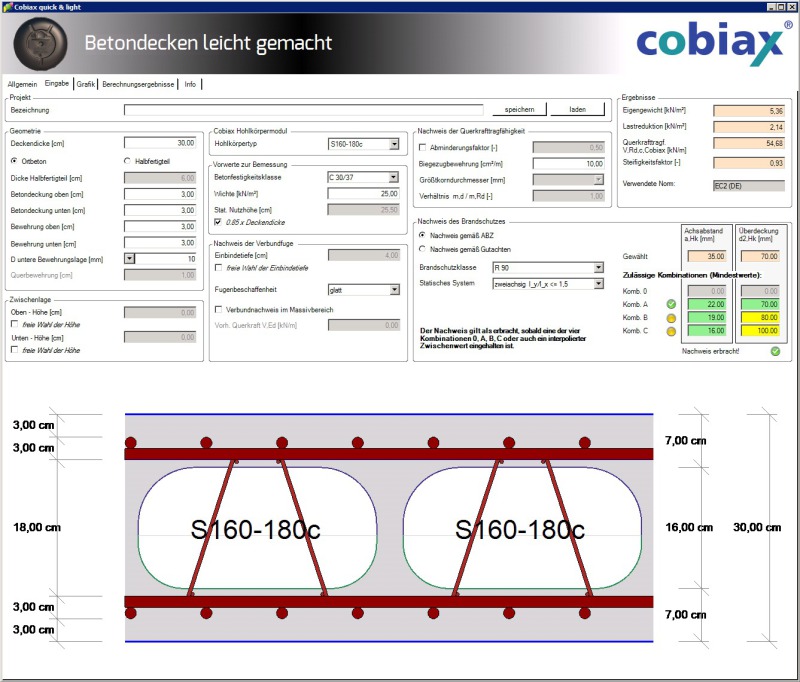This screenshot has width=800, height=682.
Task: Click green check beside Nachweis erbracht!
Action: click(x=775, y=351)
